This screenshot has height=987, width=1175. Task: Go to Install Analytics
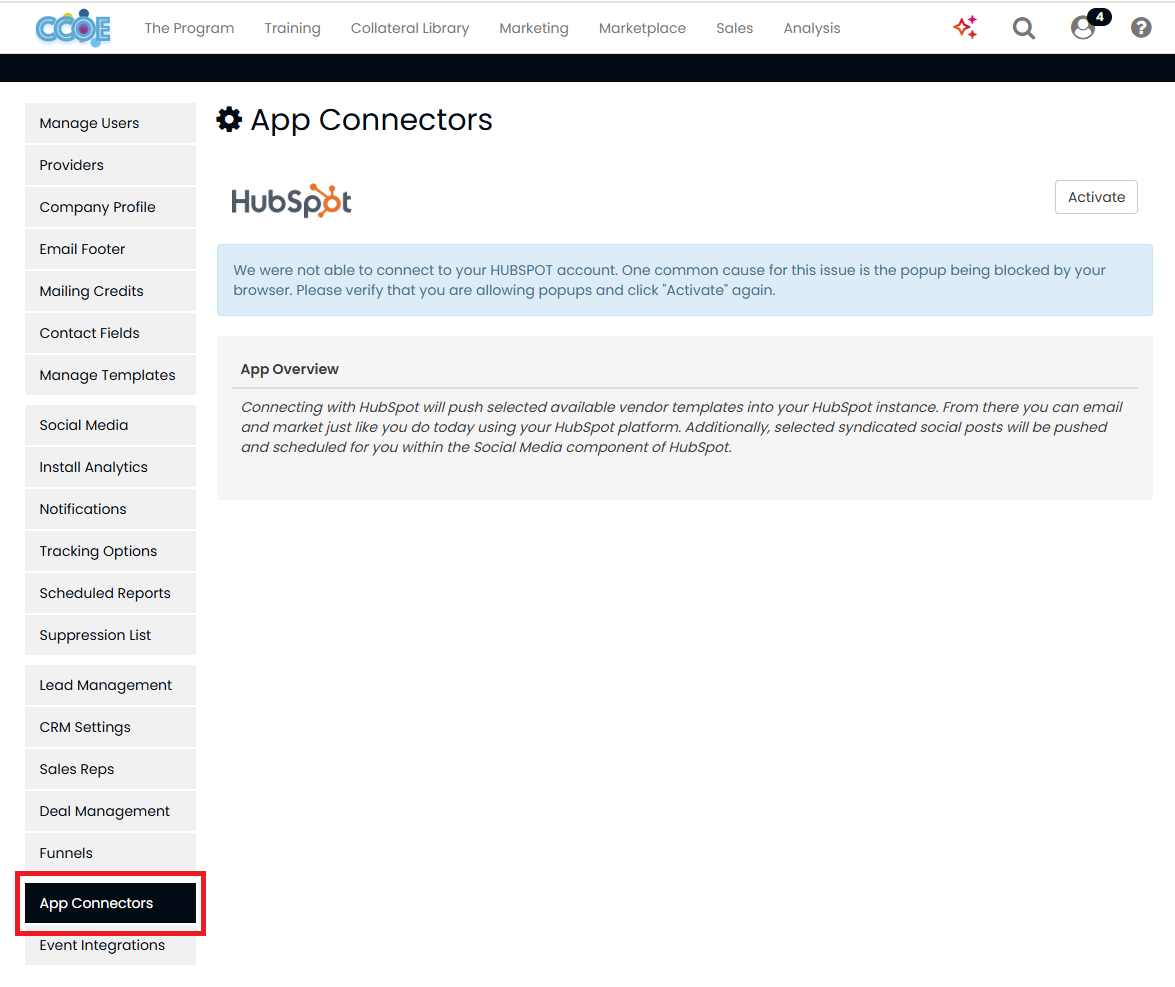(110, 467)
